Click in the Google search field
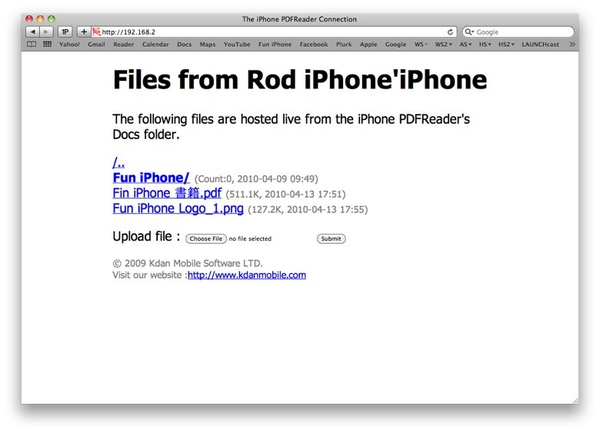Screen dimensions: 600x433 click(518, 32)
